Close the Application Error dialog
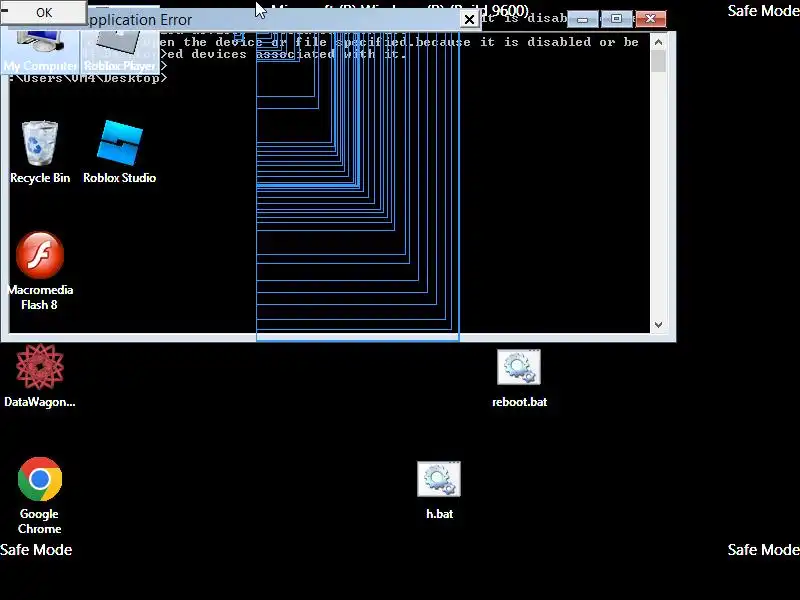 click(x=469, y=19)
